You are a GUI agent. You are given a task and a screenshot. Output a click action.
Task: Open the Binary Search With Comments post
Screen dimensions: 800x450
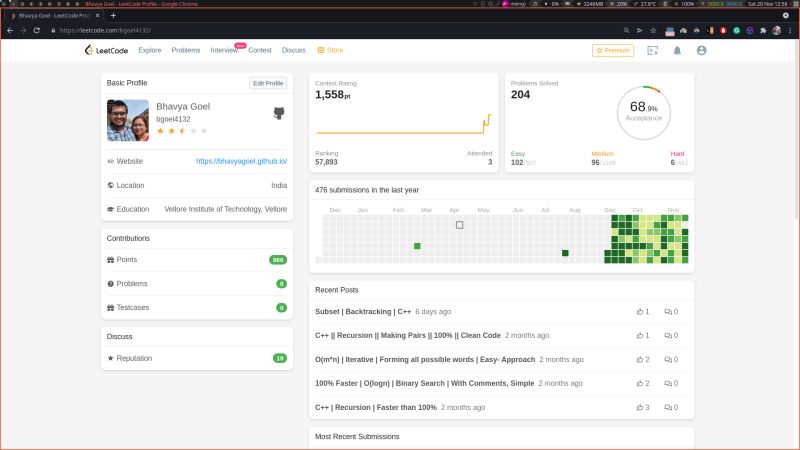(x=424, y=383)
